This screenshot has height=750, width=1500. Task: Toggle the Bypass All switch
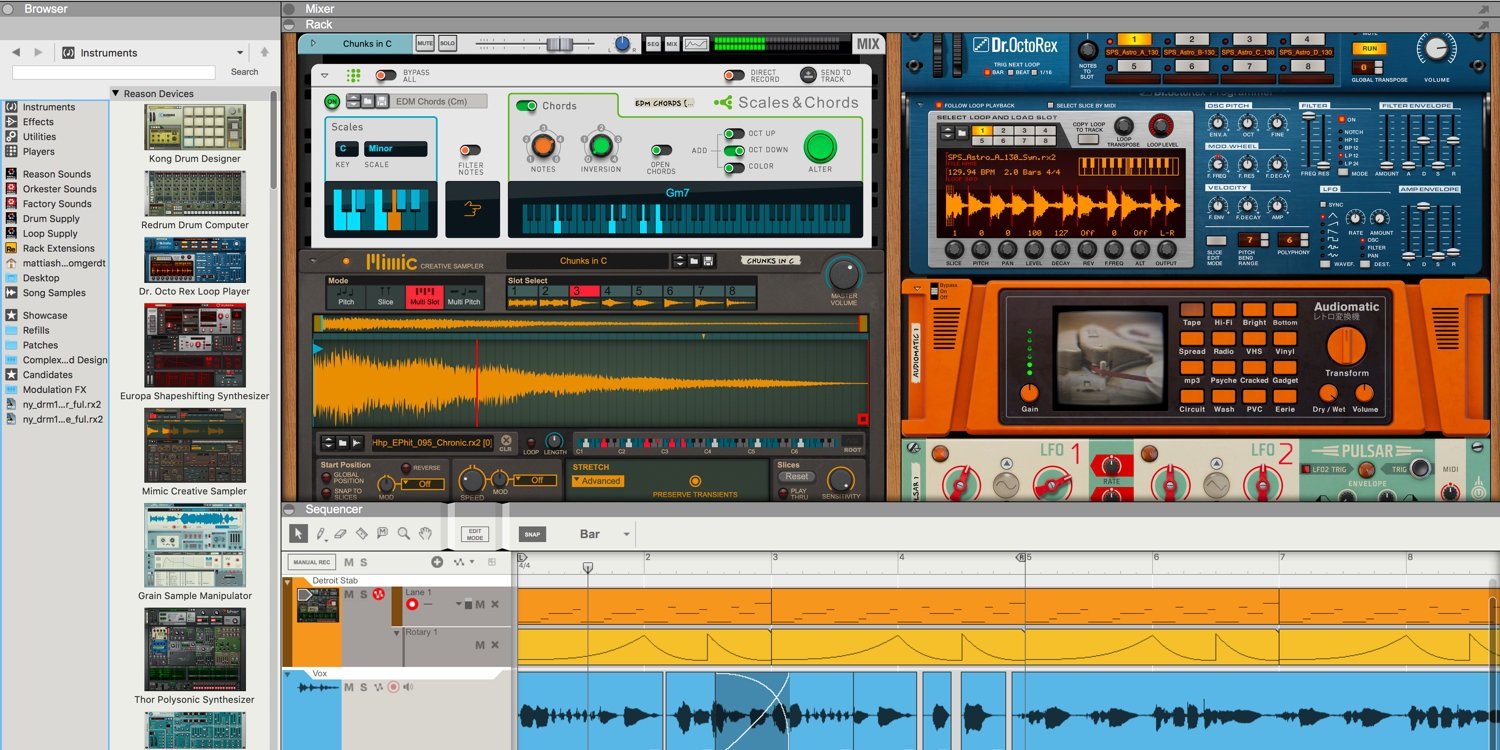385,75
